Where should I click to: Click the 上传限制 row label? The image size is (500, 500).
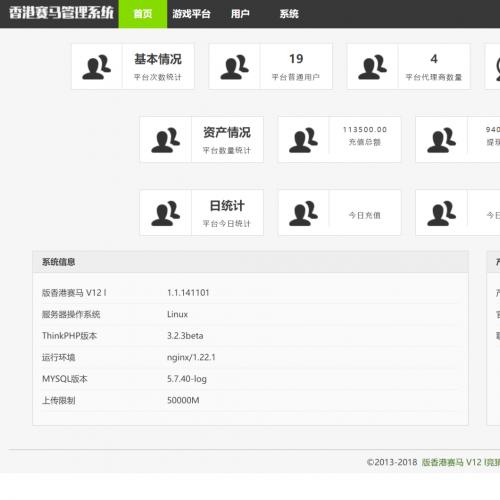click(58, 400)
